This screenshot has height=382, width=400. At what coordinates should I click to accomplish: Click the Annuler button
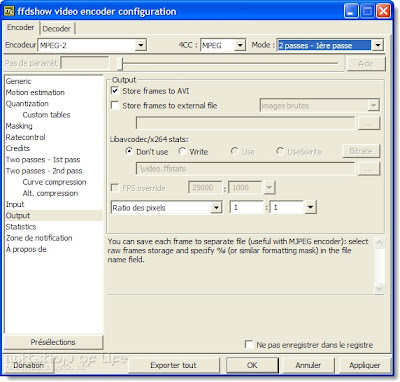pyautogui.click(x=308, y=365)
